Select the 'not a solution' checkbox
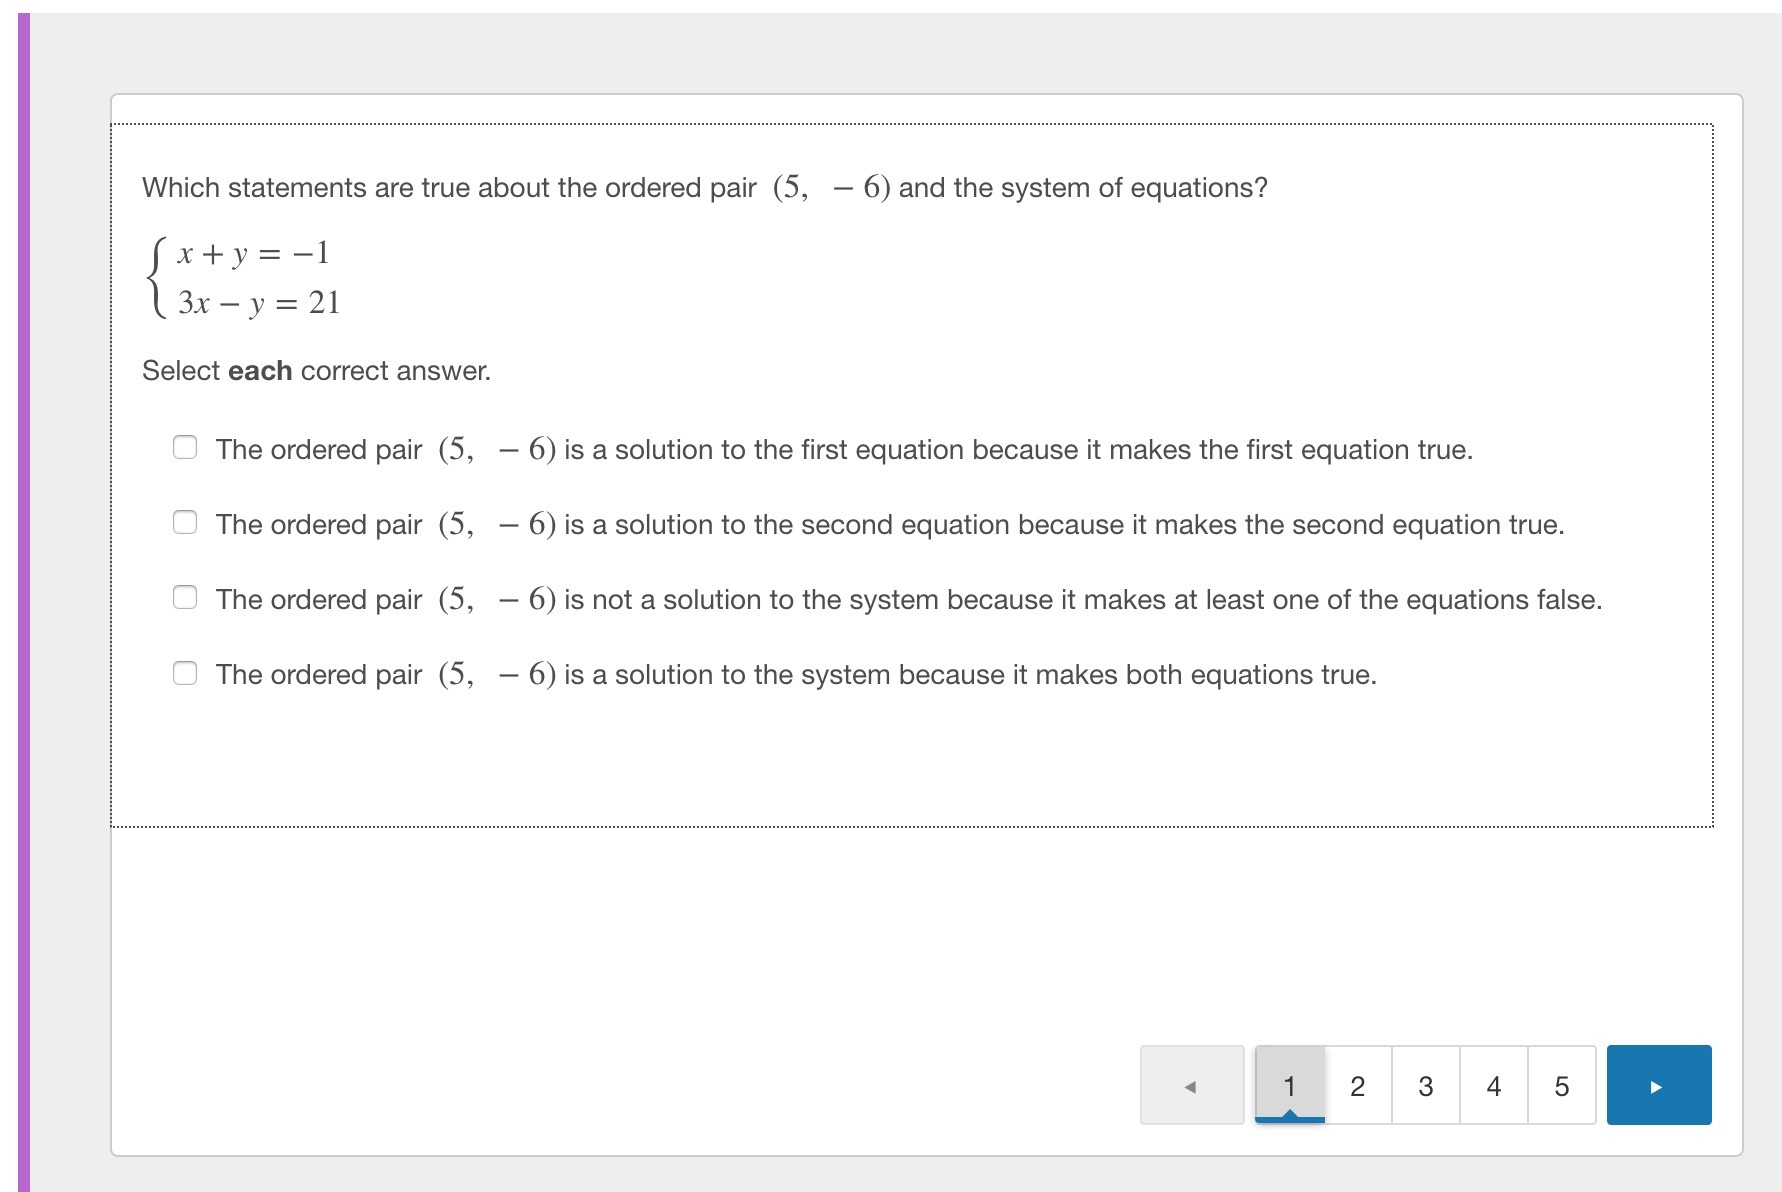1782x1192 pixels. tap(185, 597)
